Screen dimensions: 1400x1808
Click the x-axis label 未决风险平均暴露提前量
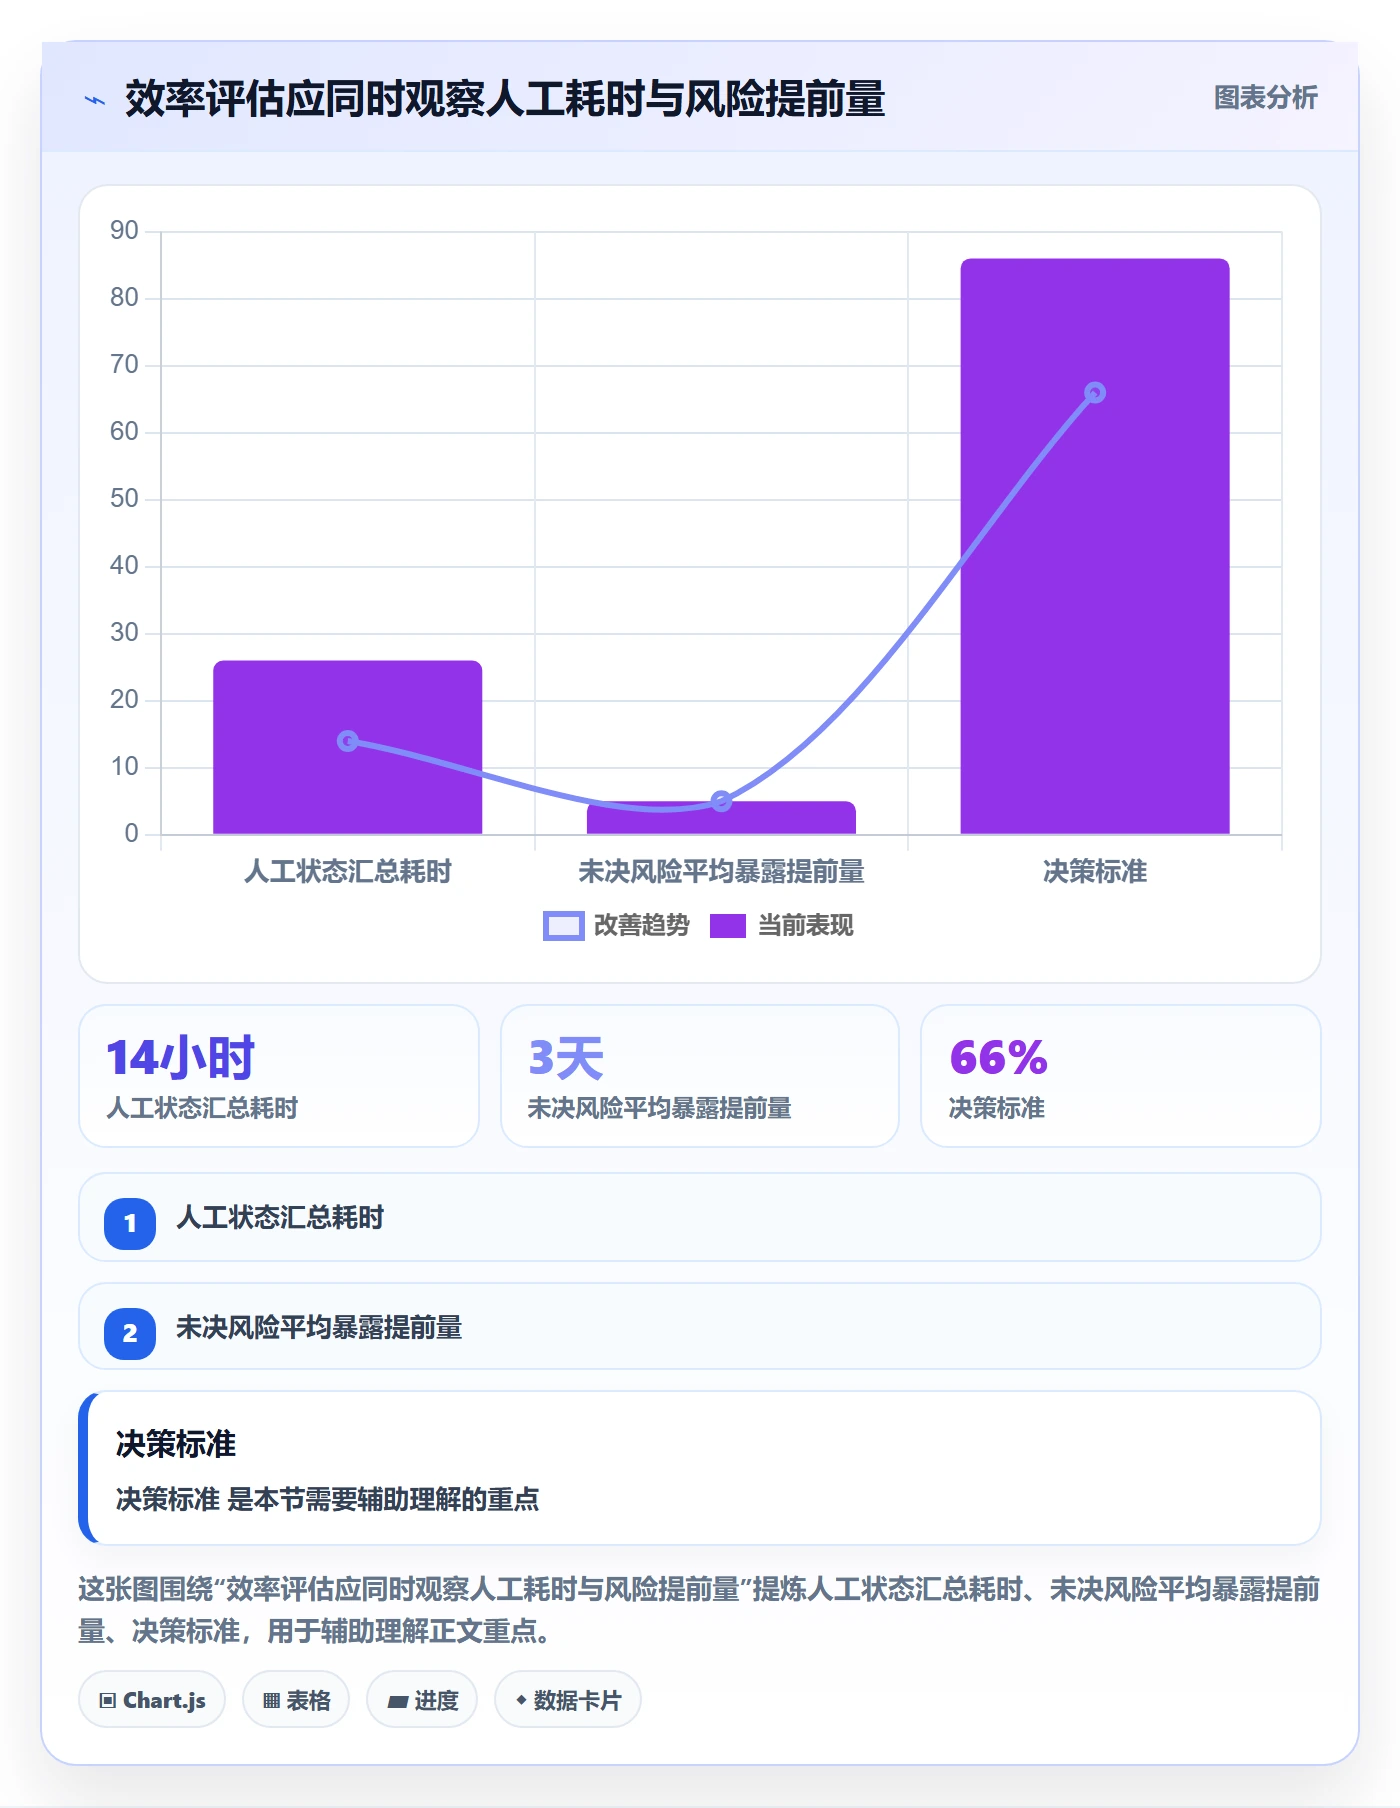tap(721, 872)
